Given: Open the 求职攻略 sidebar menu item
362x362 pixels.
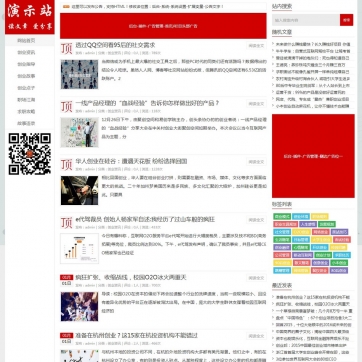Looking at the screenshot, I should click(26, 112).
